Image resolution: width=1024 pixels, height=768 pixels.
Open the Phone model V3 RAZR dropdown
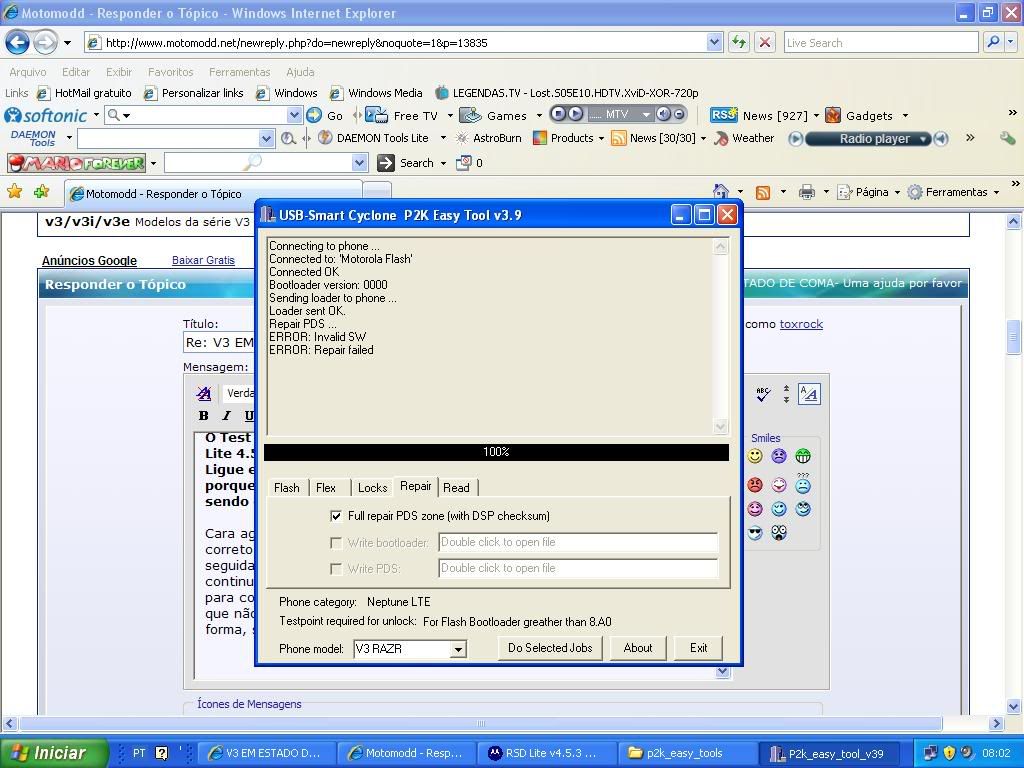click(458, 649)
